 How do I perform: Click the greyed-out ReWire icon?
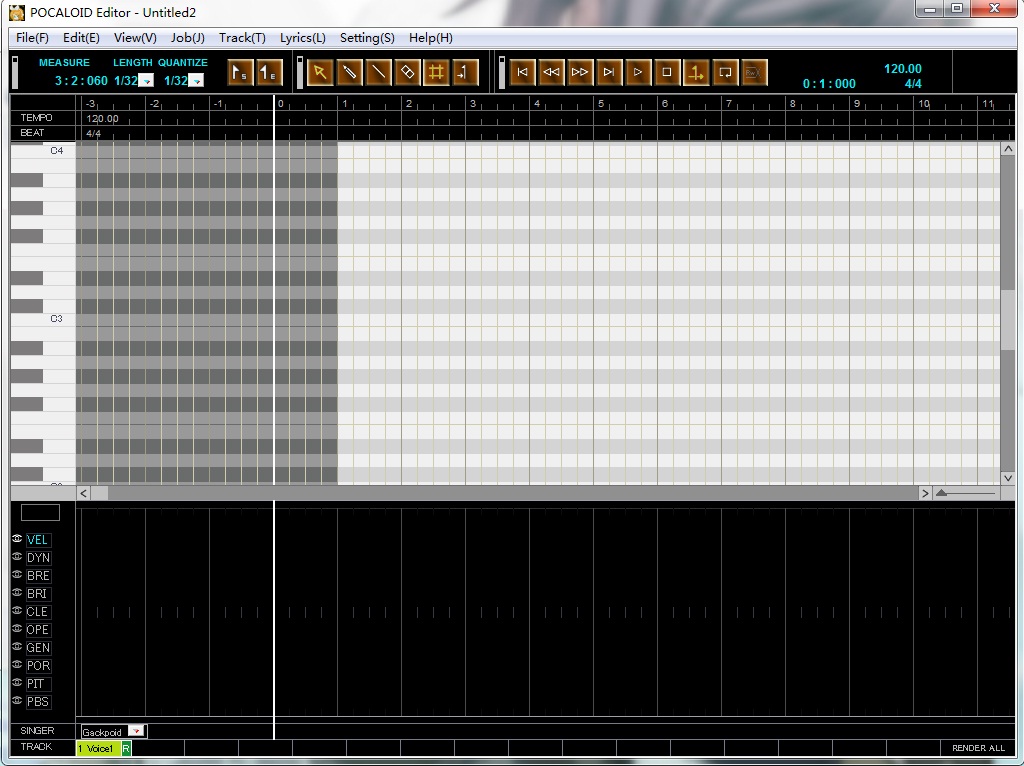[x=754, y=72]
